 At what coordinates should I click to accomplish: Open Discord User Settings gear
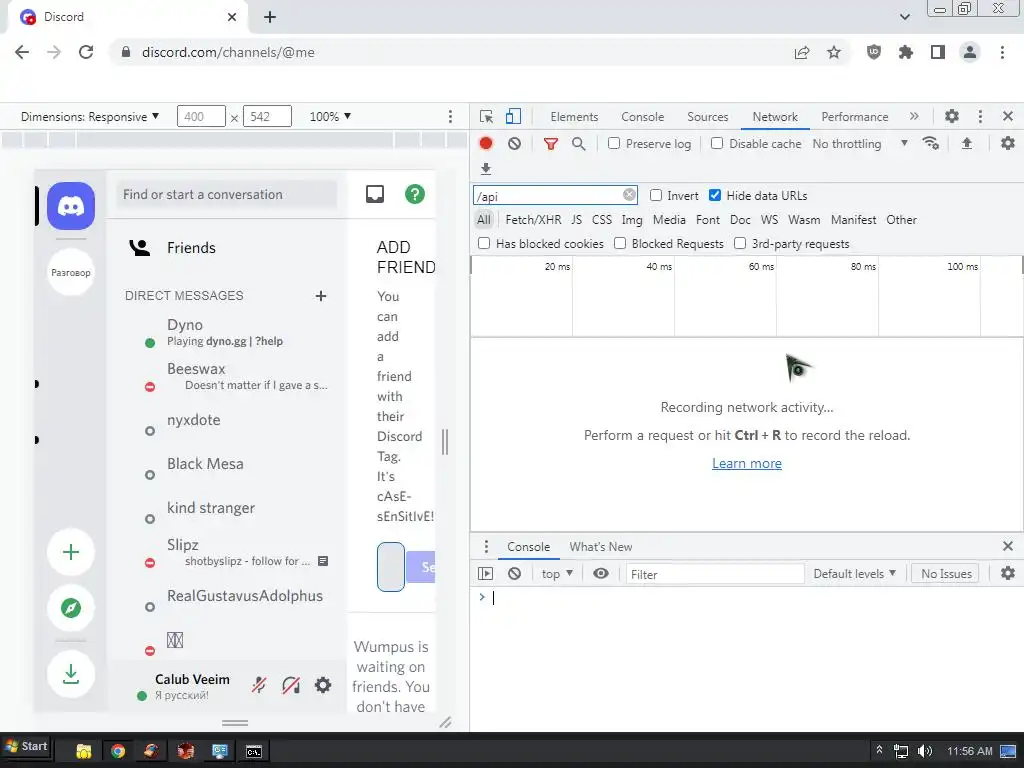tap(323, 685)
